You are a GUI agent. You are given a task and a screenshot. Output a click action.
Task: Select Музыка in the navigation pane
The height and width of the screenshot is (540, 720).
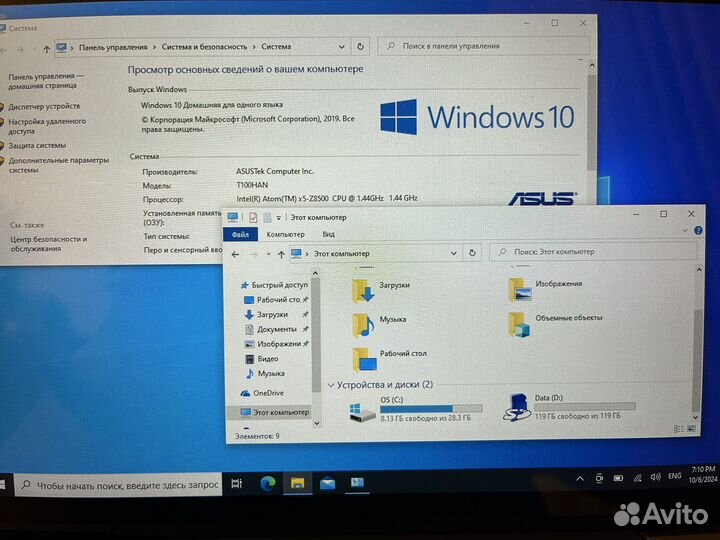[265, 373]
